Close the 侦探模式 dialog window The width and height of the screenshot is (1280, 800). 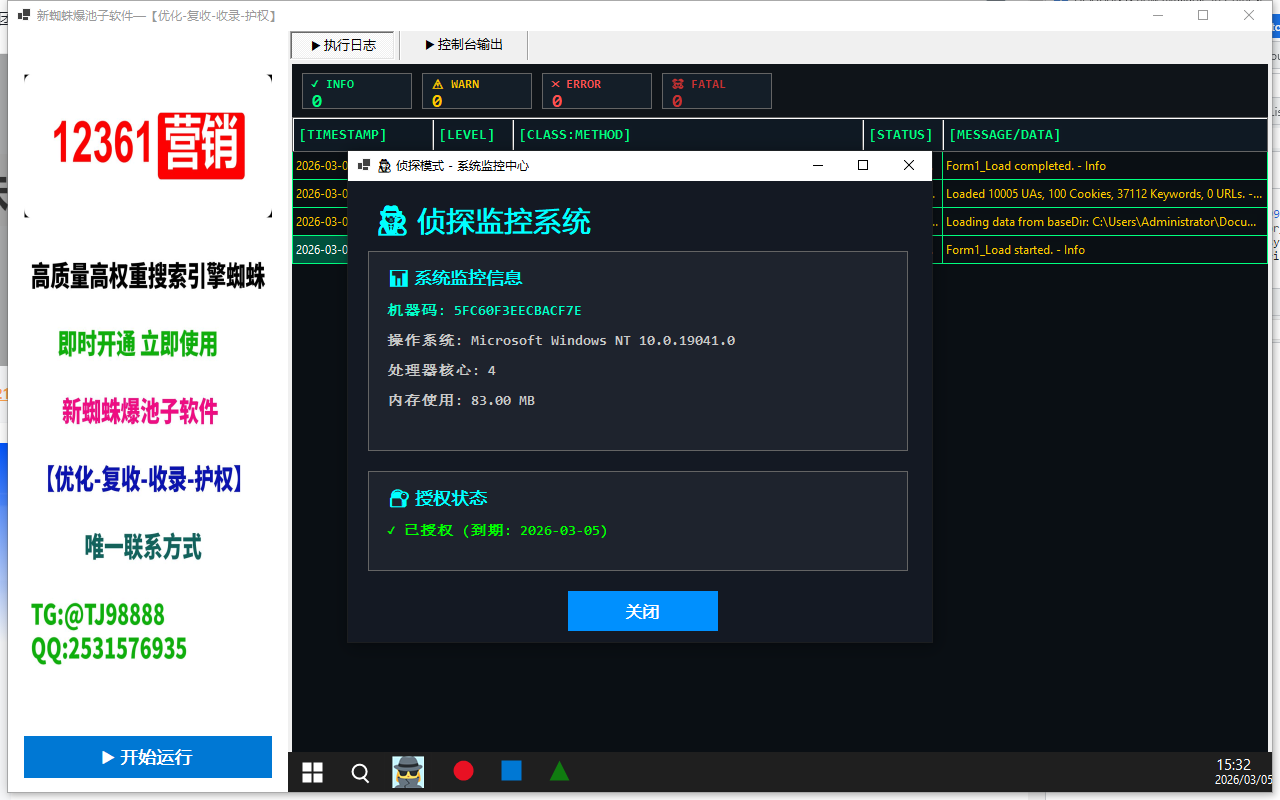tap(909, 166)
